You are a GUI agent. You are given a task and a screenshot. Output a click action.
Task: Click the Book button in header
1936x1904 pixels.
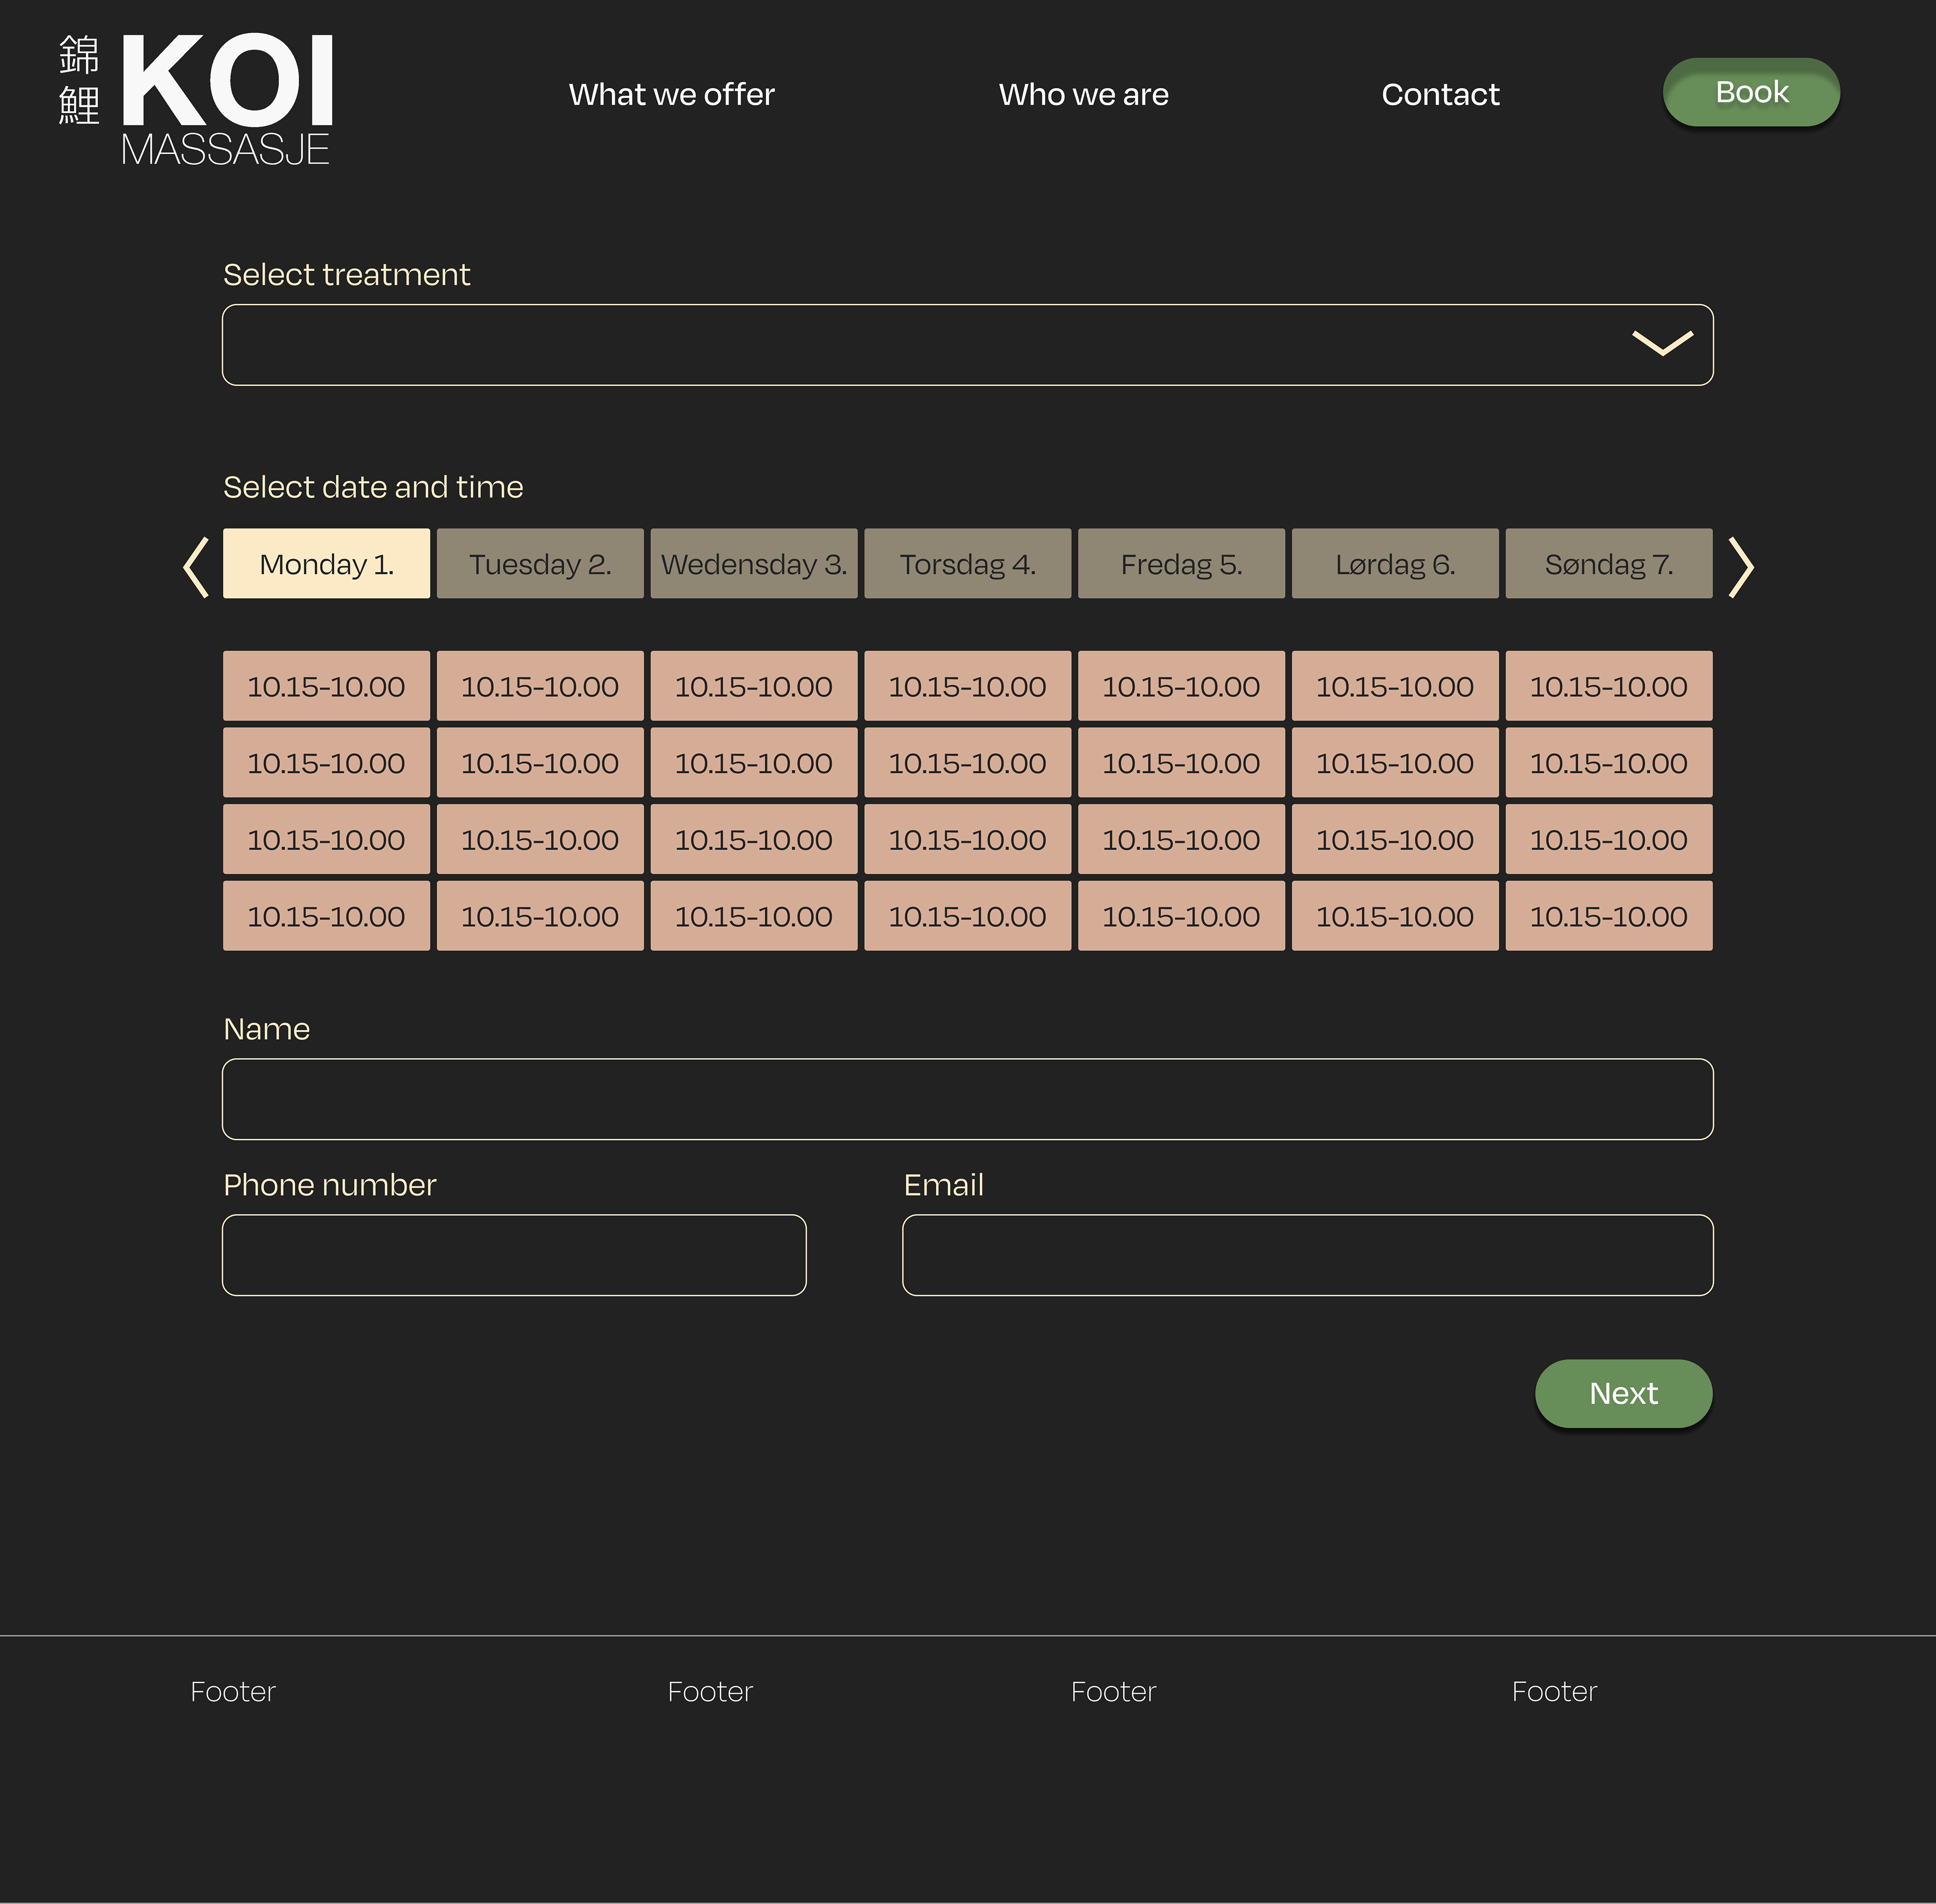[x=1751, y=92]
